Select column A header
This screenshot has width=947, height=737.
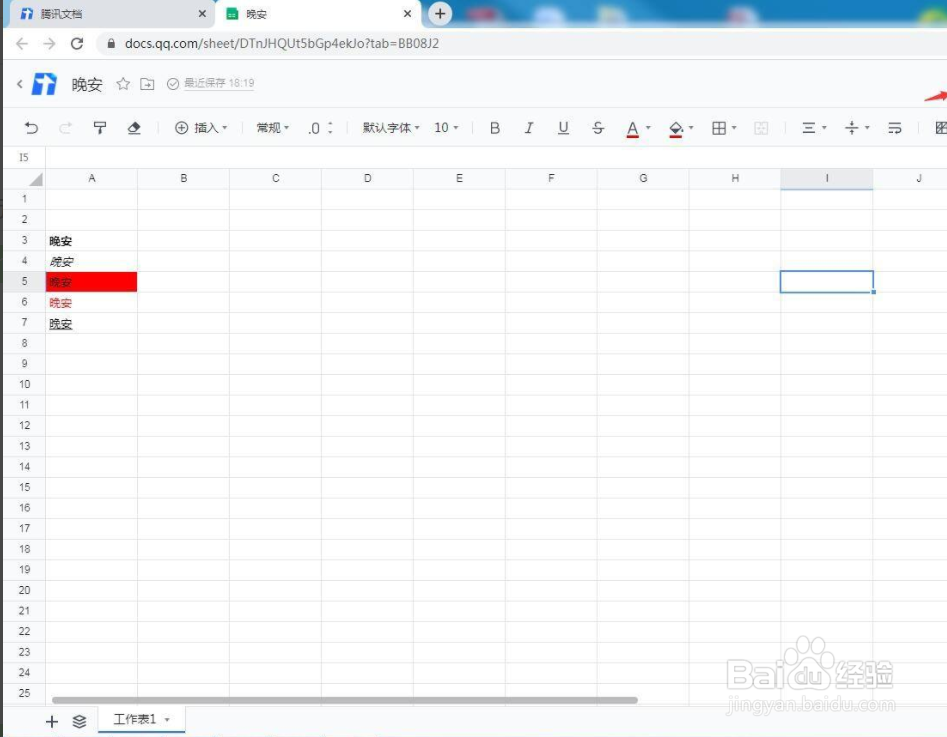coord(92,178)
